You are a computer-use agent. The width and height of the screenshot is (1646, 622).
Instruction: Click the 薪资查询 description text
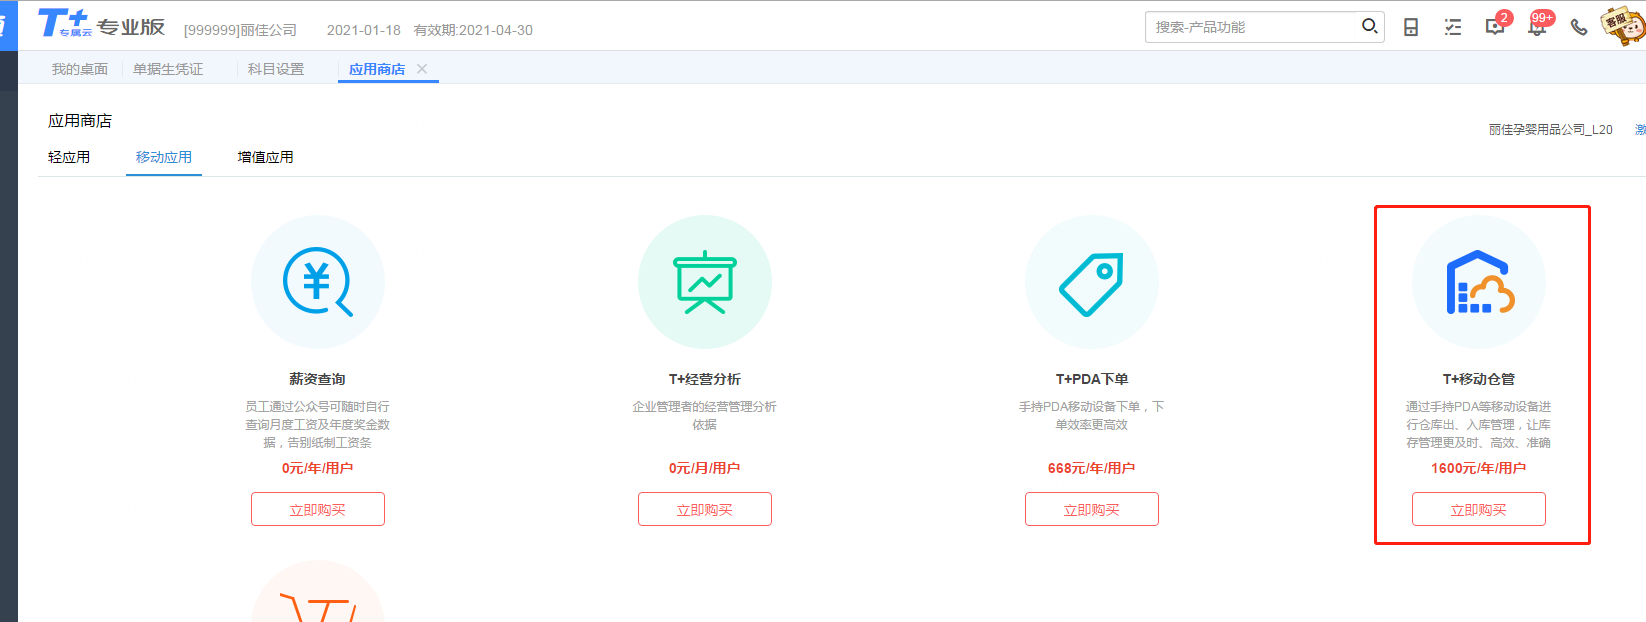coord(318,425)
